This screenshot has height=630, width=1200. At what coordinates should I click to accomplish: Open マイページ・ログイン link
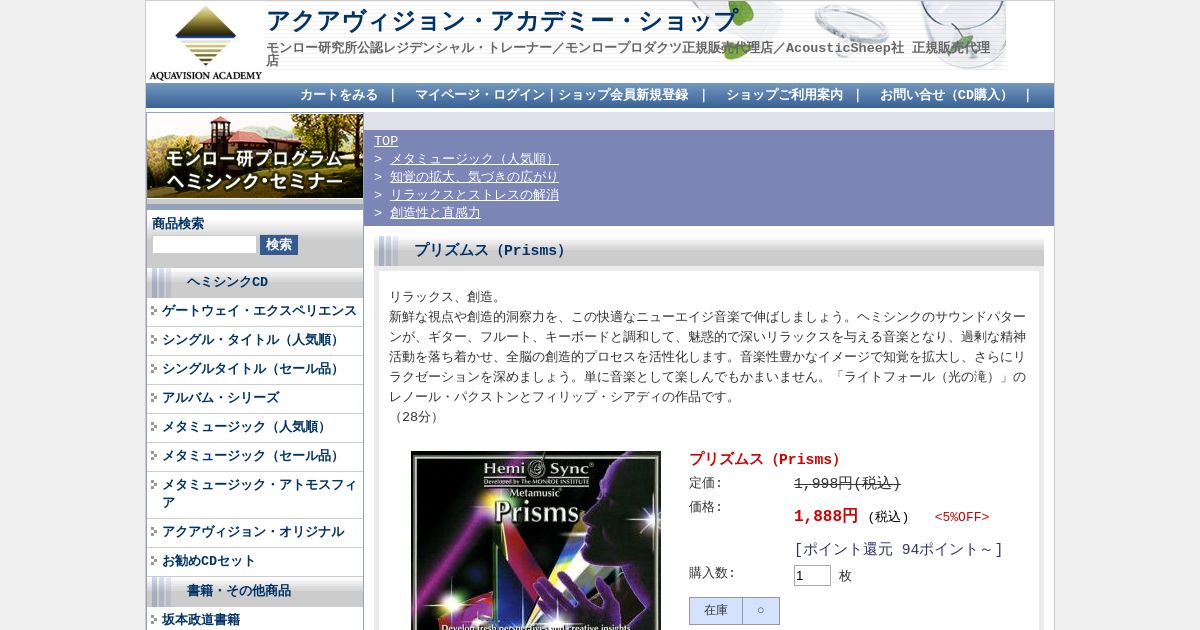(x=480, y=95)
